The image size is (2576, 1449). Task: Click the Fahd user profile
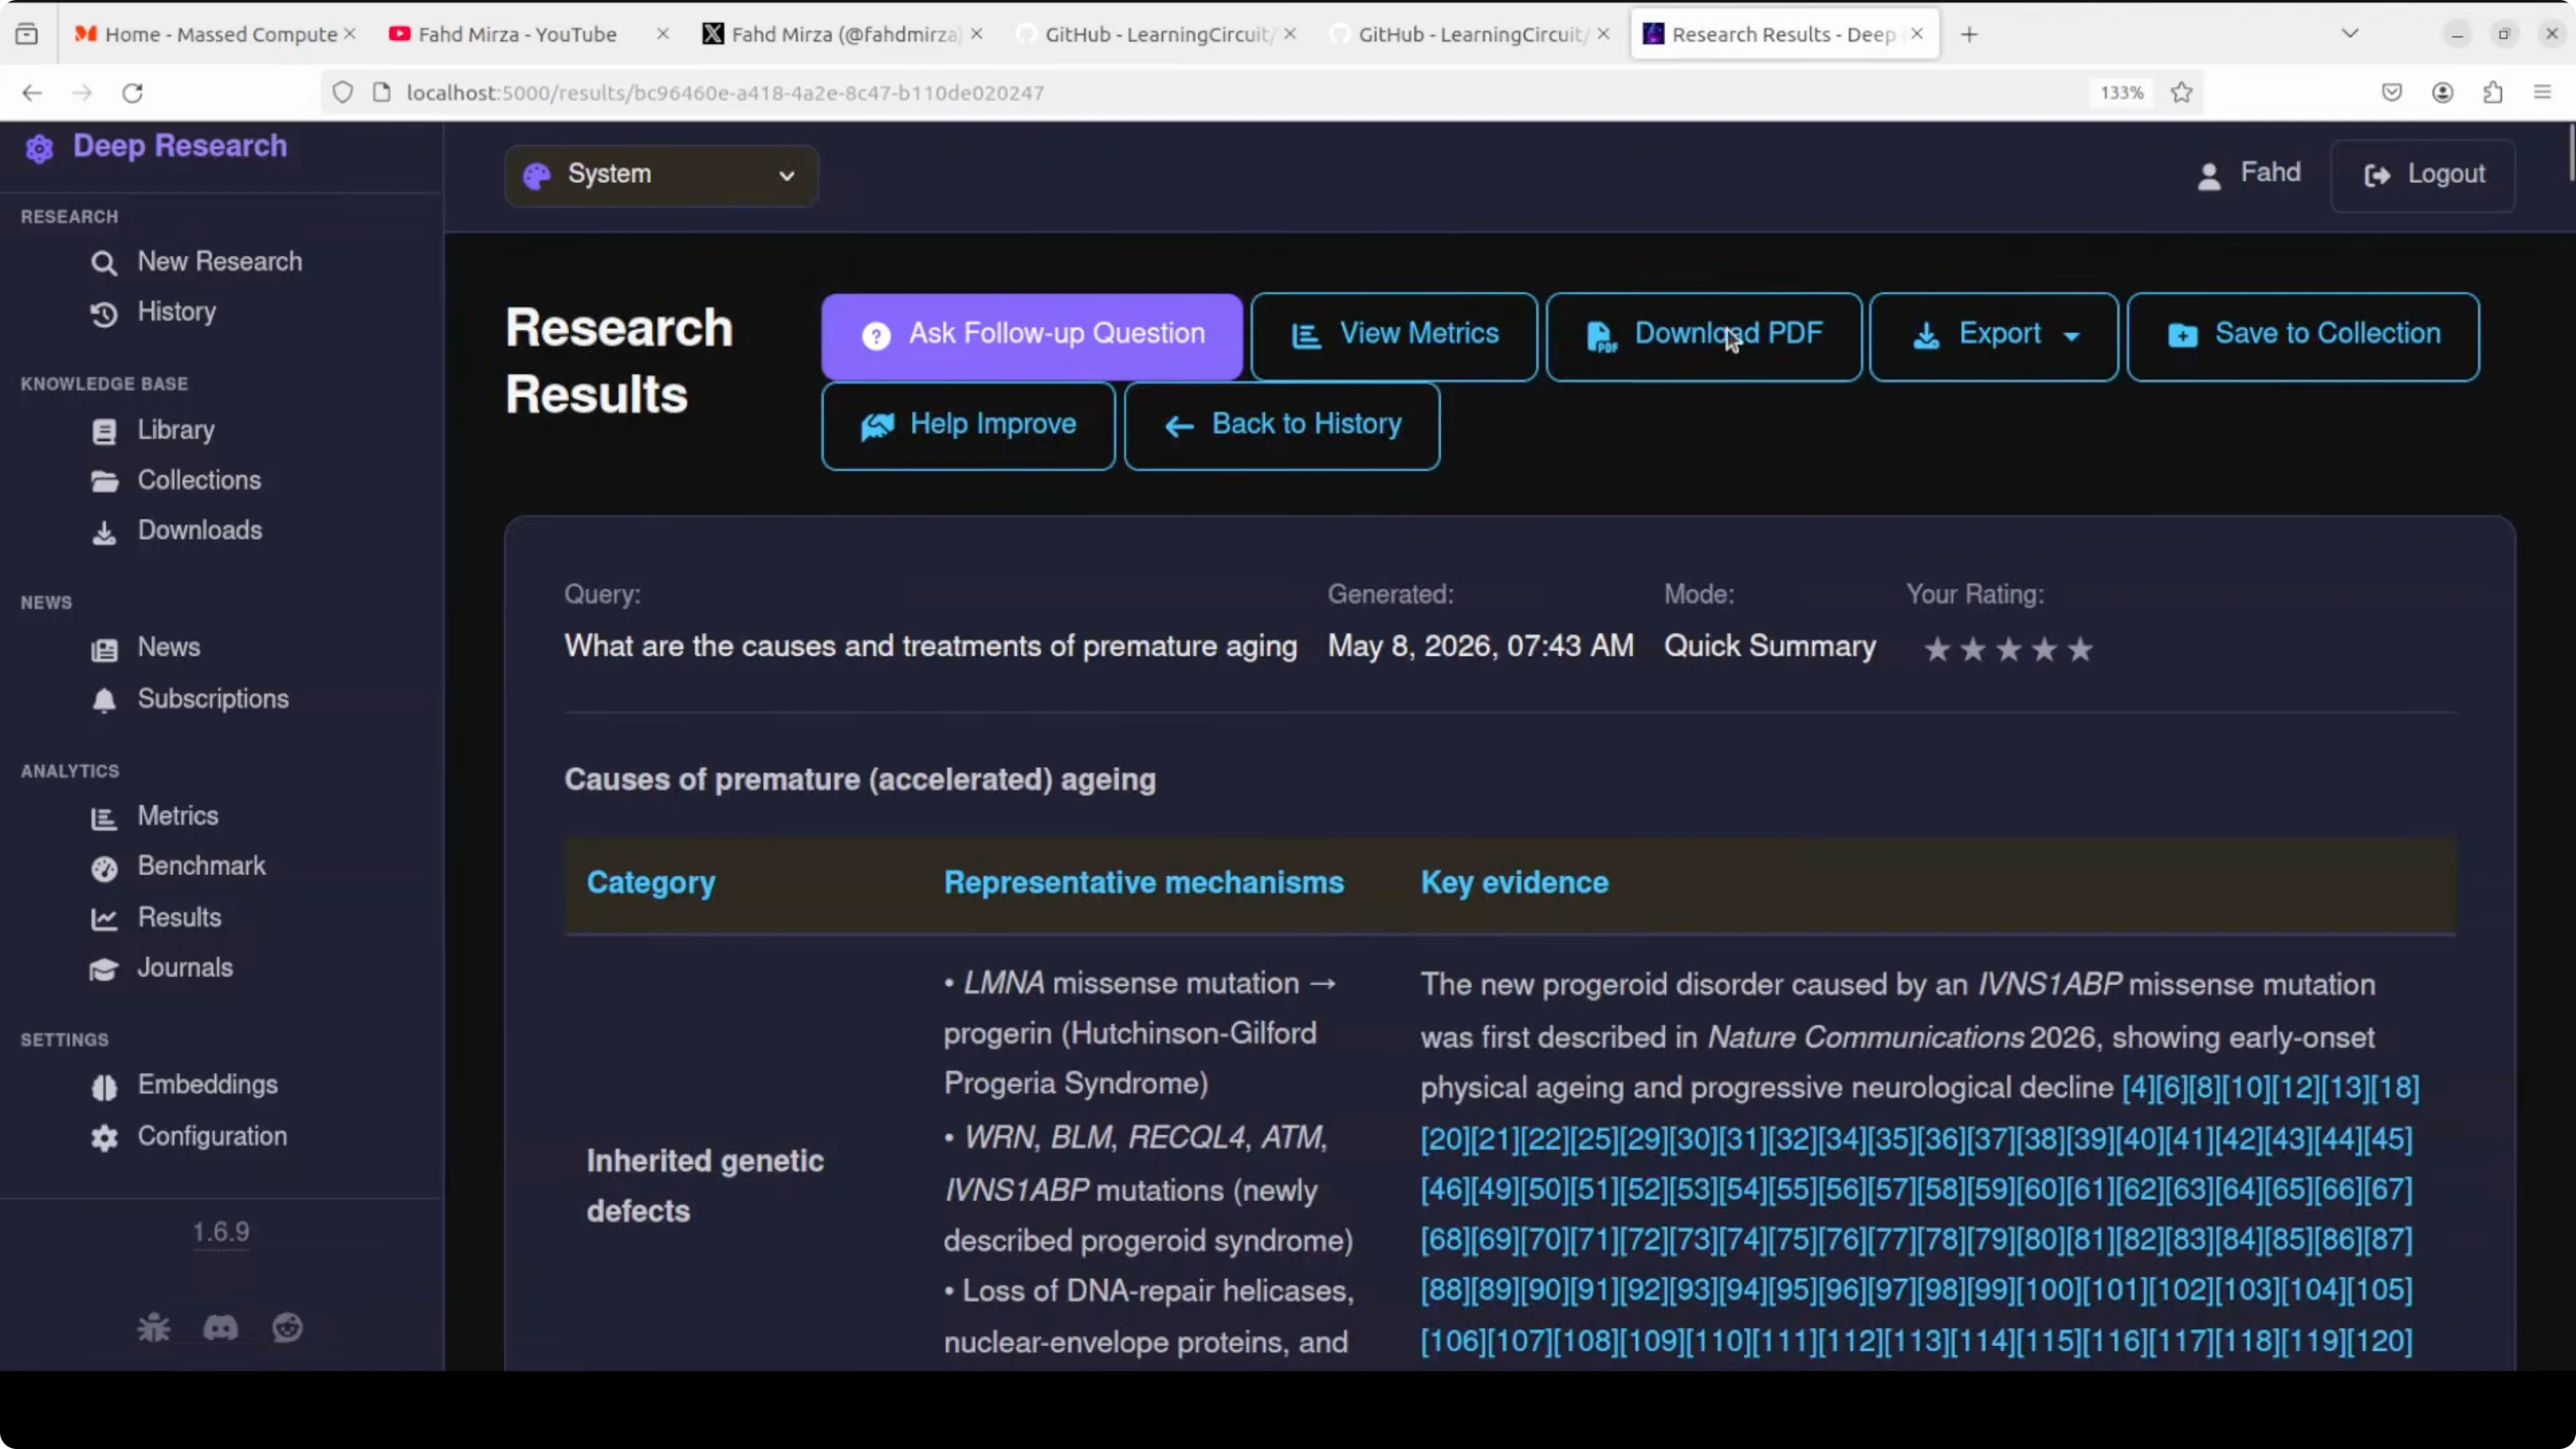pos(2248,174)
